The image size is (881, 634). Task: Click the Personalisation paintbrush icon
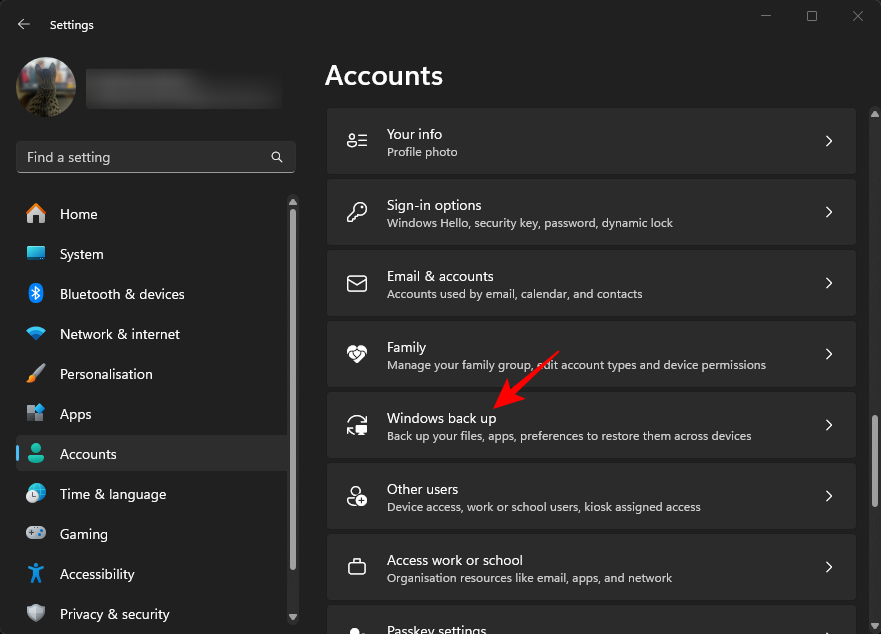click(x=36, y=374)
